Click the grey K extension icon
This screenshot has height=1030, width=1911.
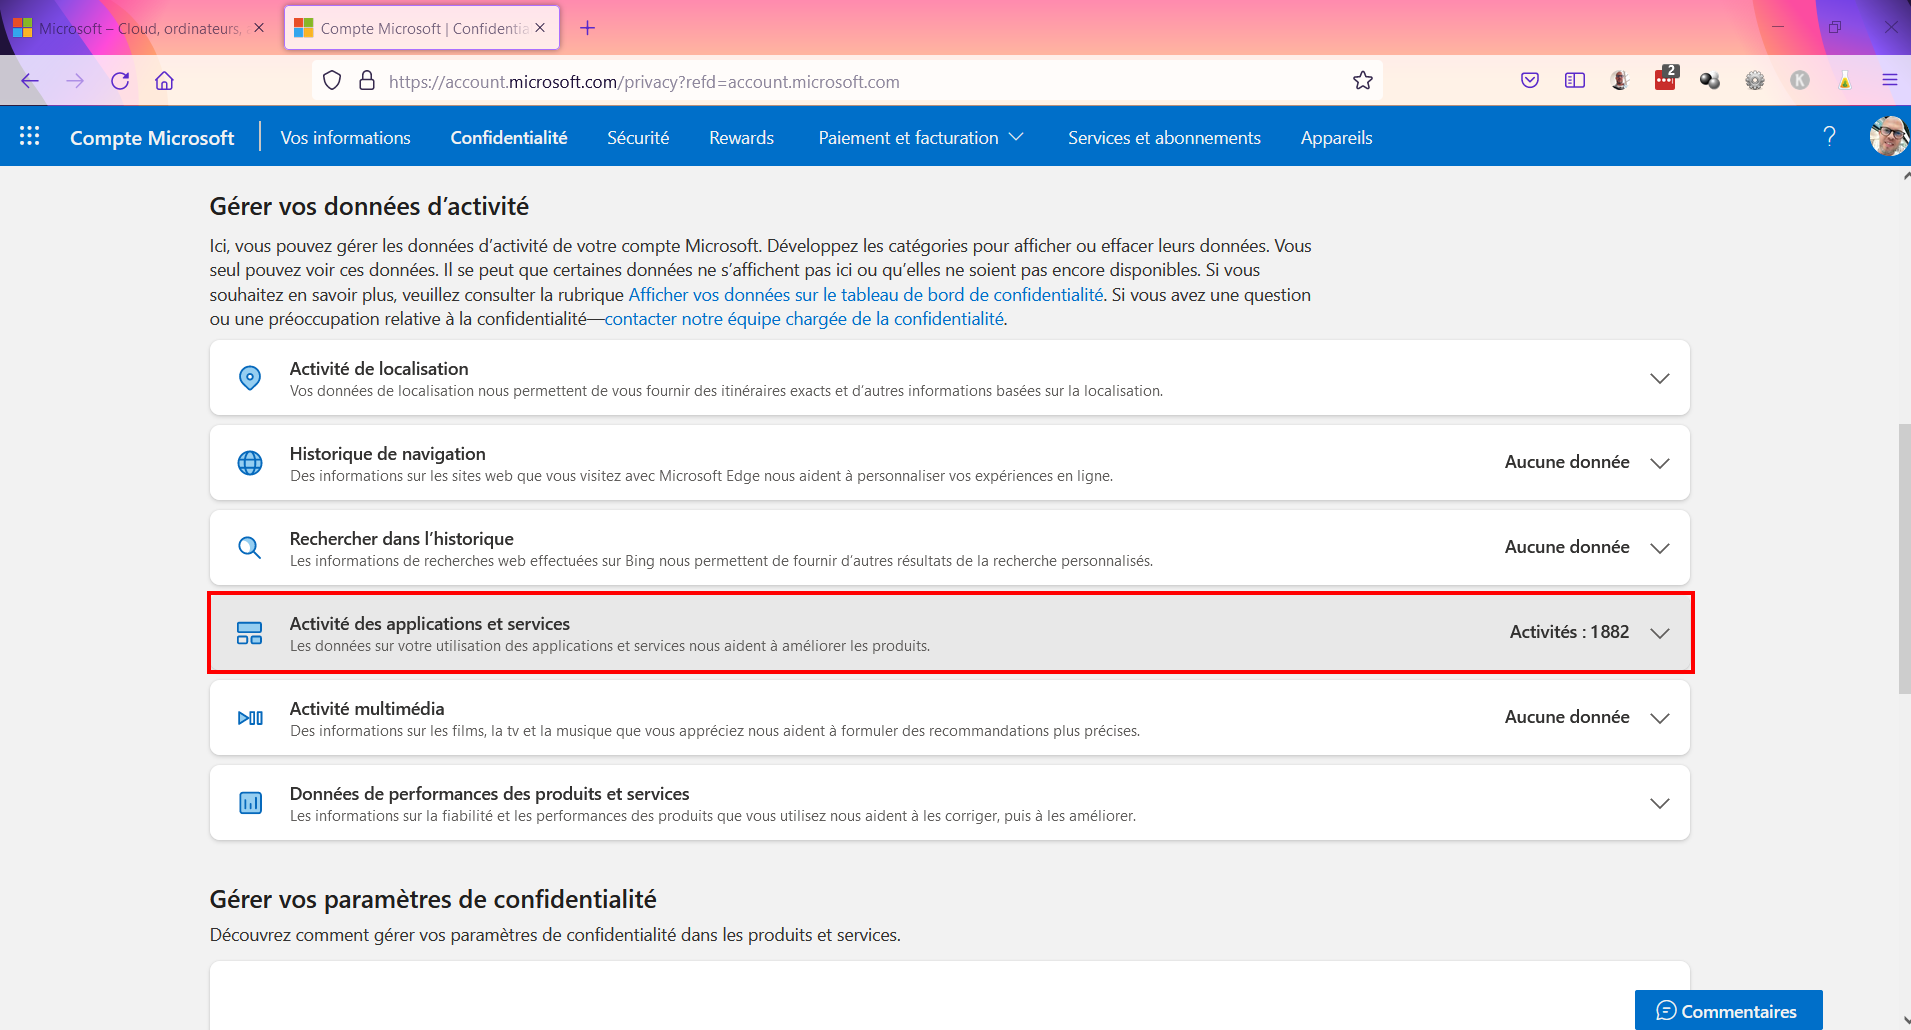pos(1800,81)
